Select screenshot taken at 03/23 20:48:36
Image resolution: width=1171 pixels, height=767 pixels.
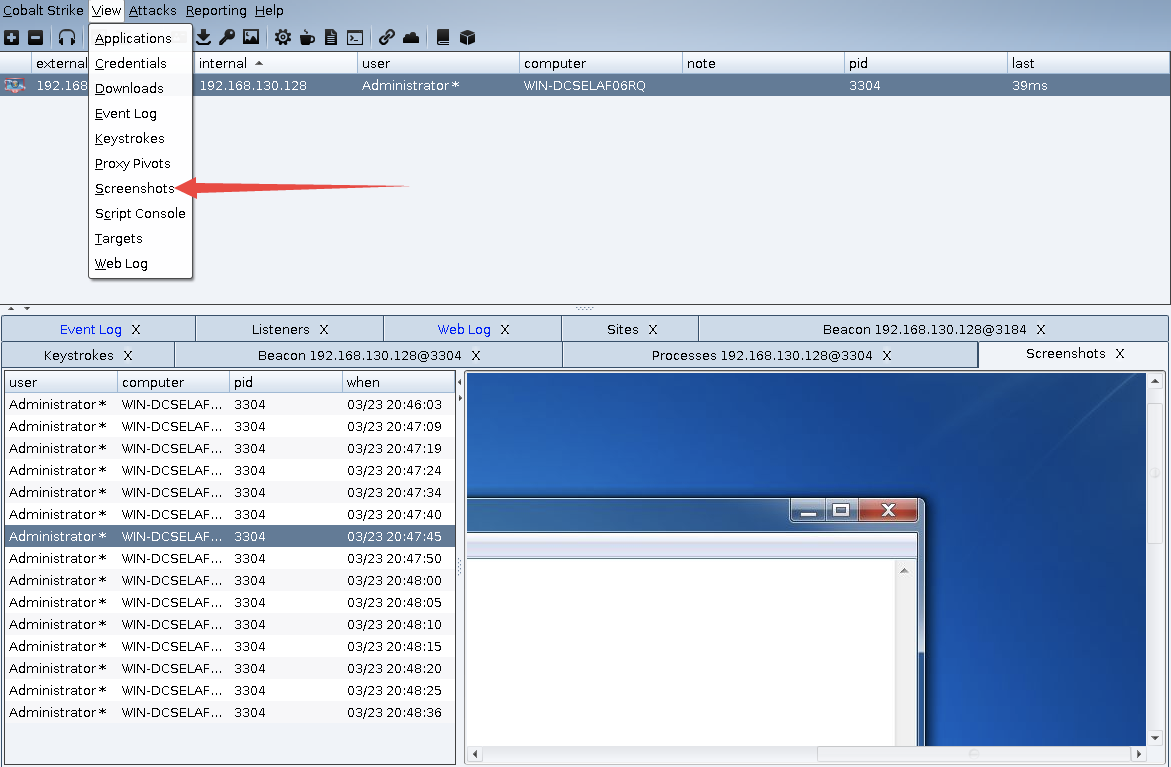(x=230, y=712)
